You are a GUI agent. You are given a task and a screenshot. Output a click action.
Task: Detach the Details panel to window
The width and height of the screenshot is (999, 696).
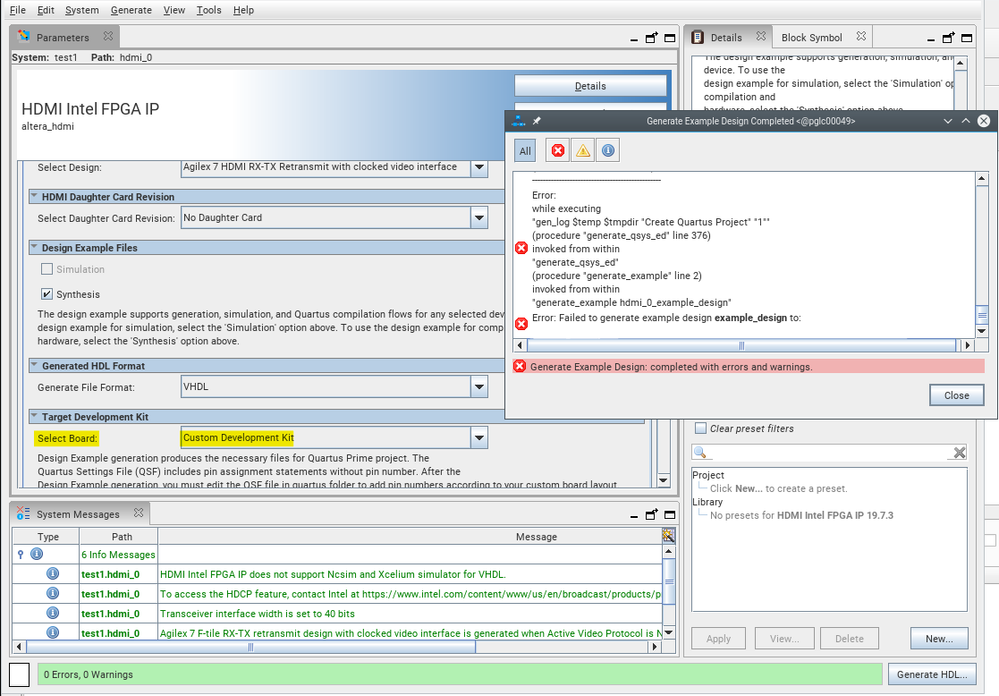point(949,38)
